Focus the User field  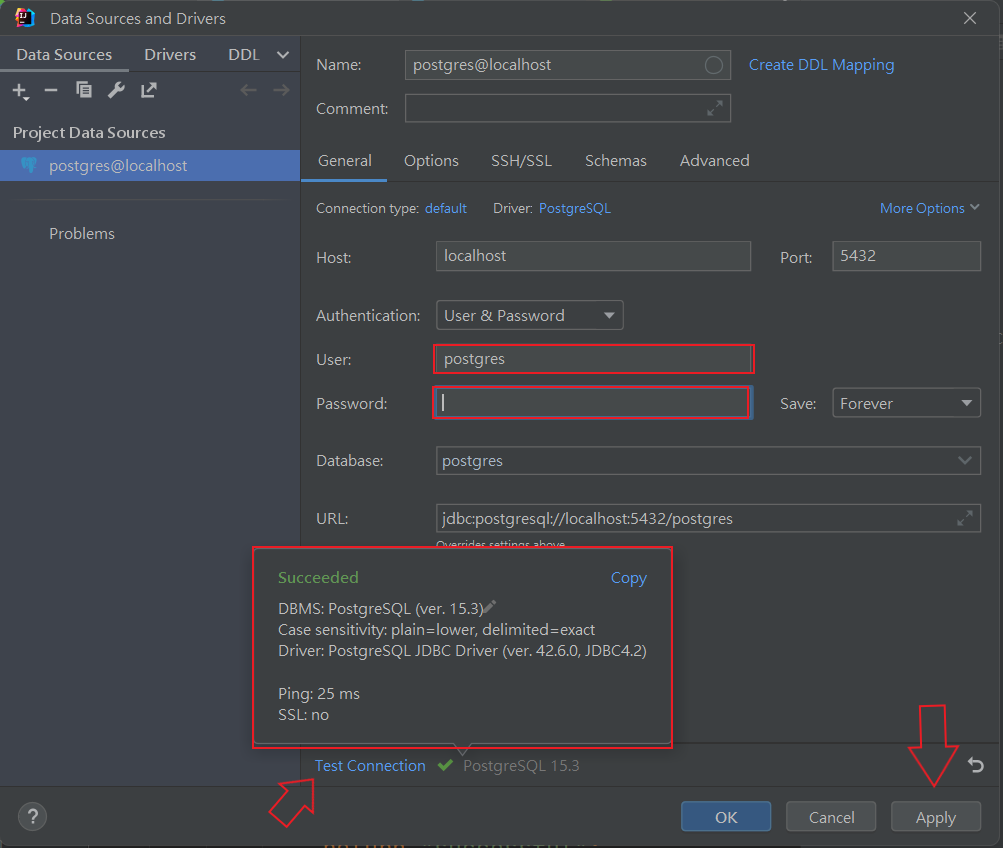point(593,359)
